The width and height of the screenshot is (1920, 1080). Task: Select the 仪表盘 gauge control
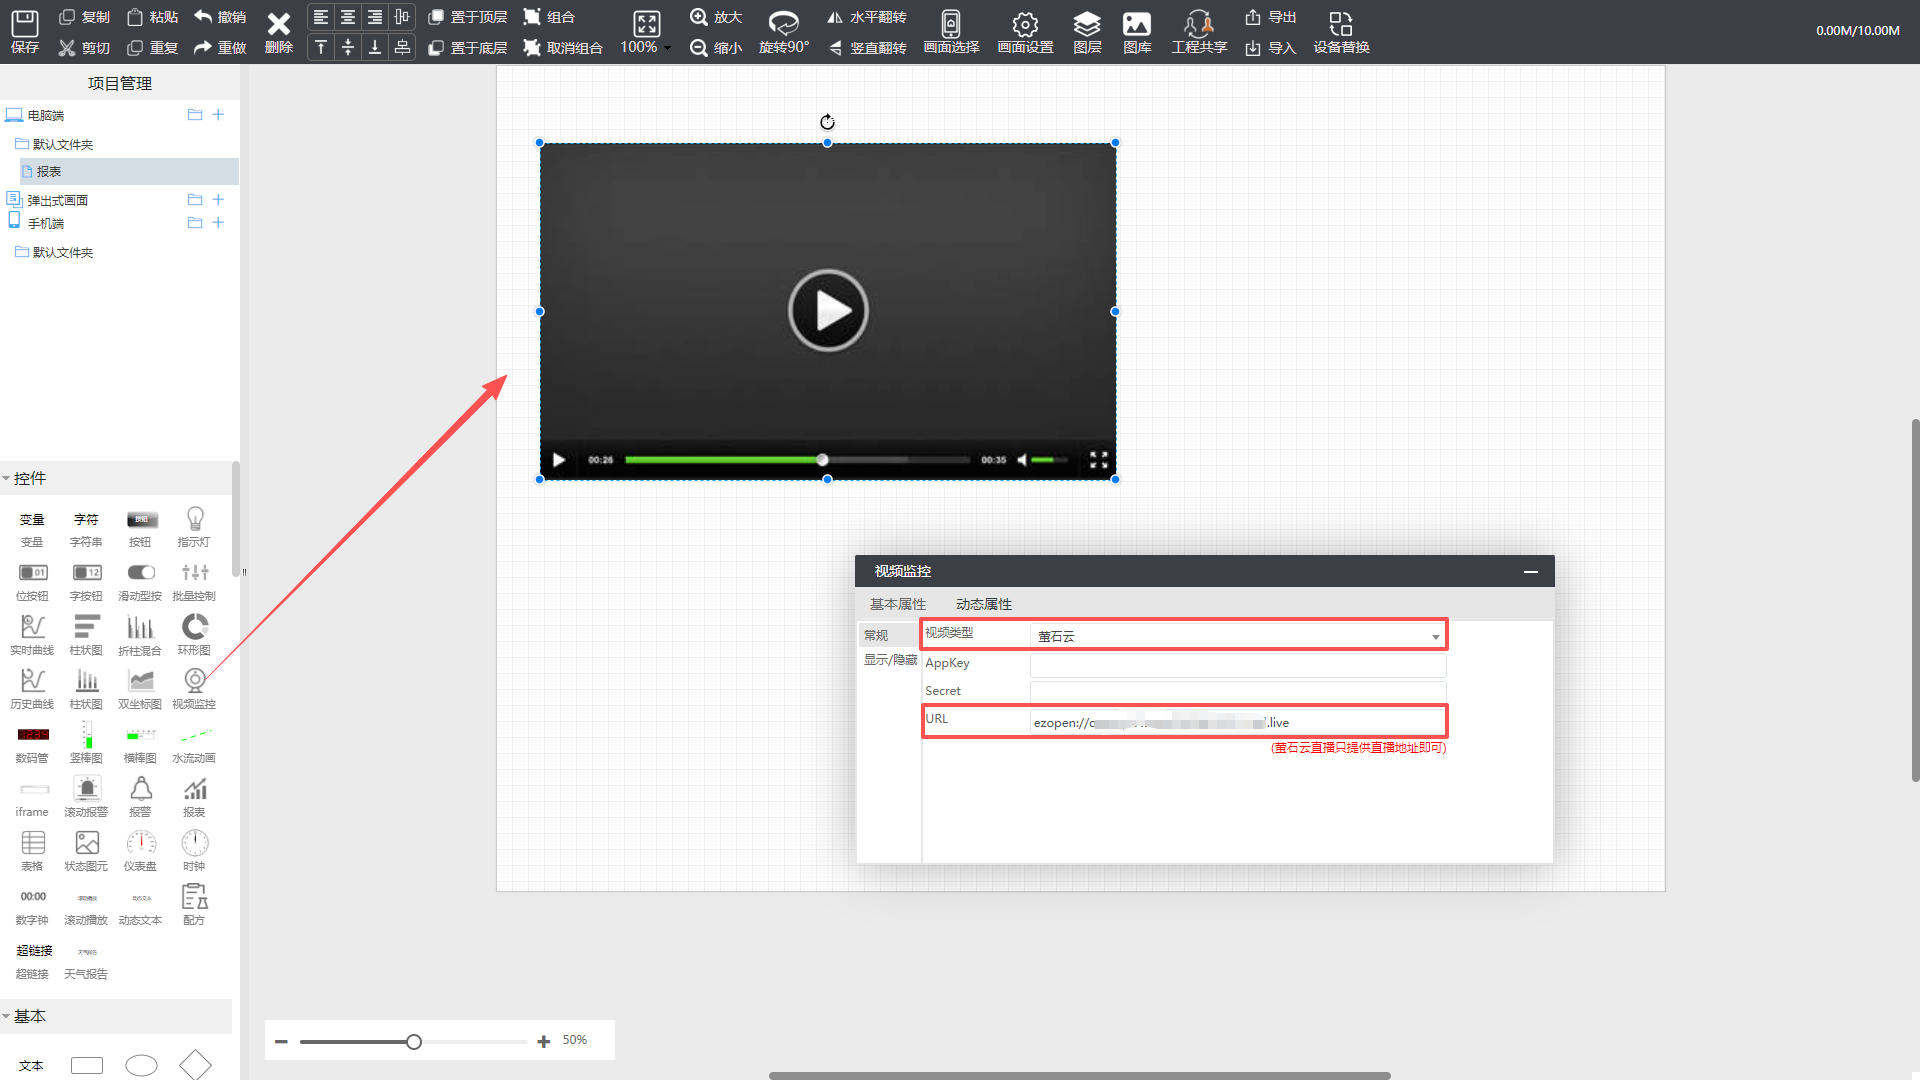pos(140,844)
